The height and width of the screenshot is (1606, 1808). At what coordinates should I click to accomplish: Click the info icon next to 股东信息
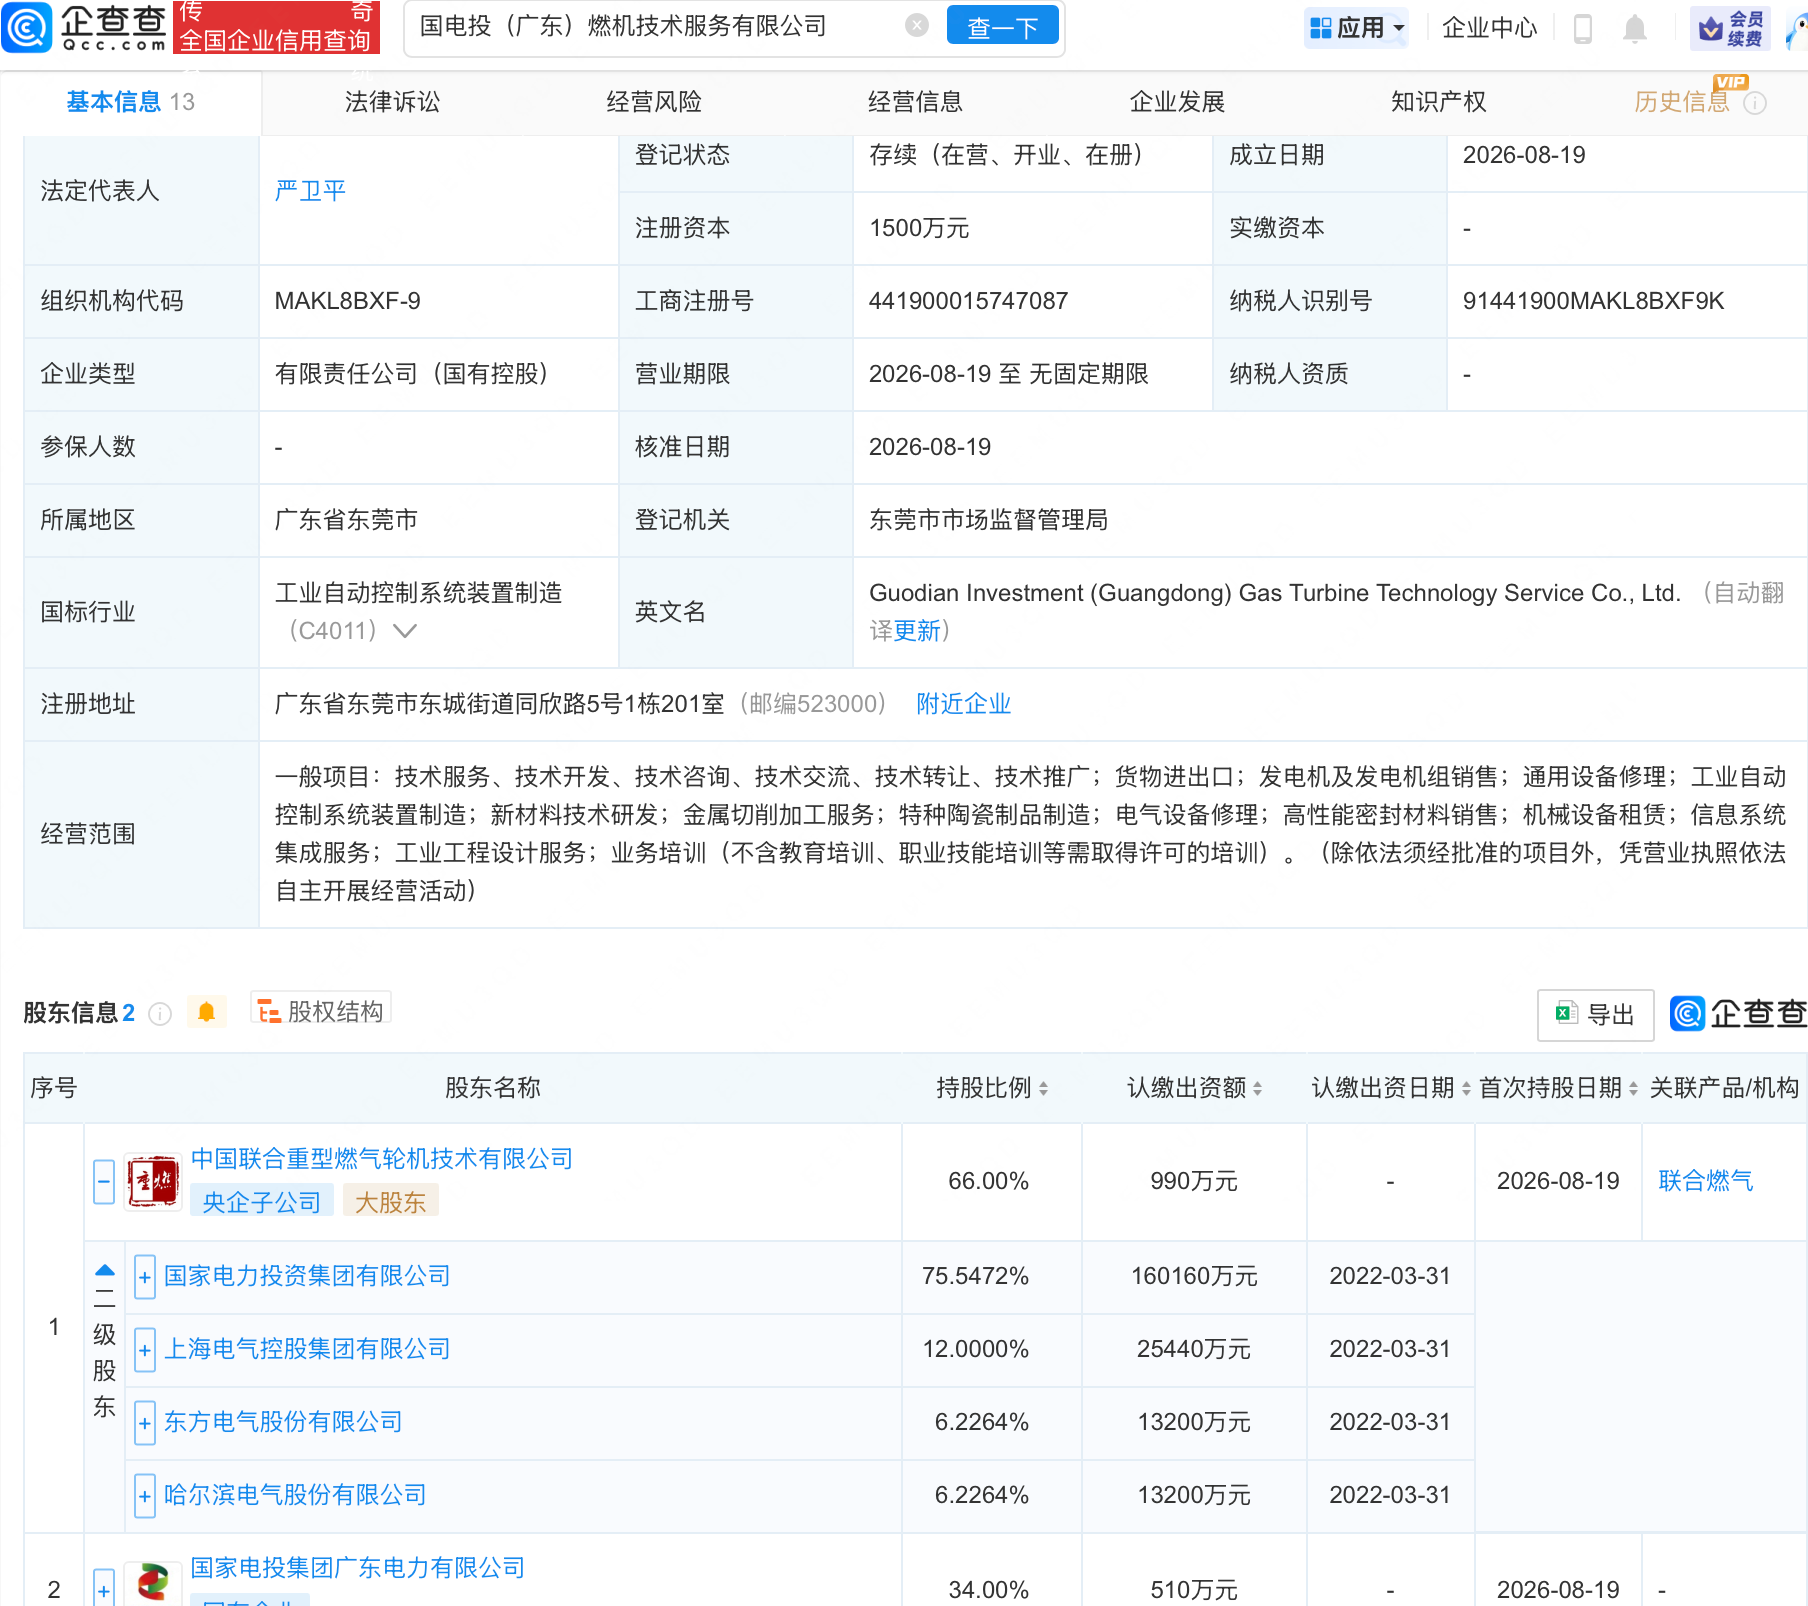(160, 1014)
